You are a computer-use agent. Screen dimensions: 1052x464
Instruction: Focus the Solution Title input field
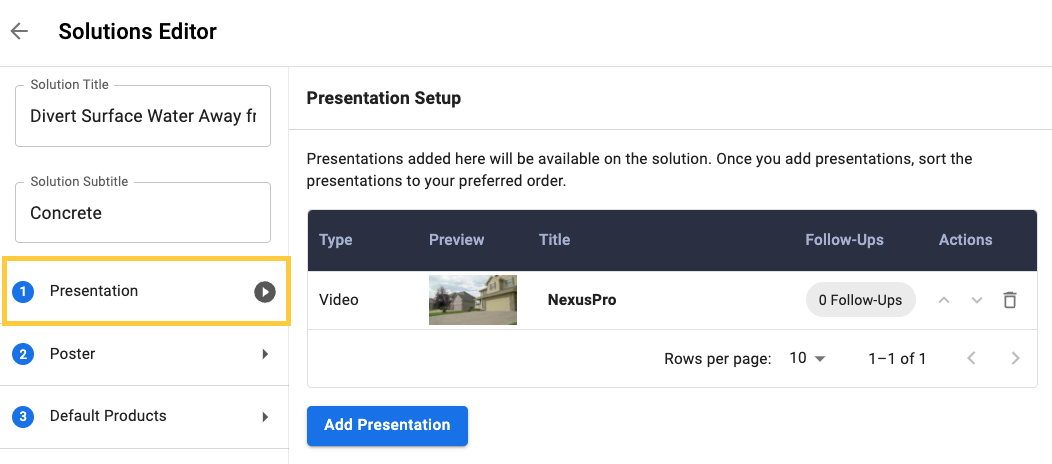(143, 116)
